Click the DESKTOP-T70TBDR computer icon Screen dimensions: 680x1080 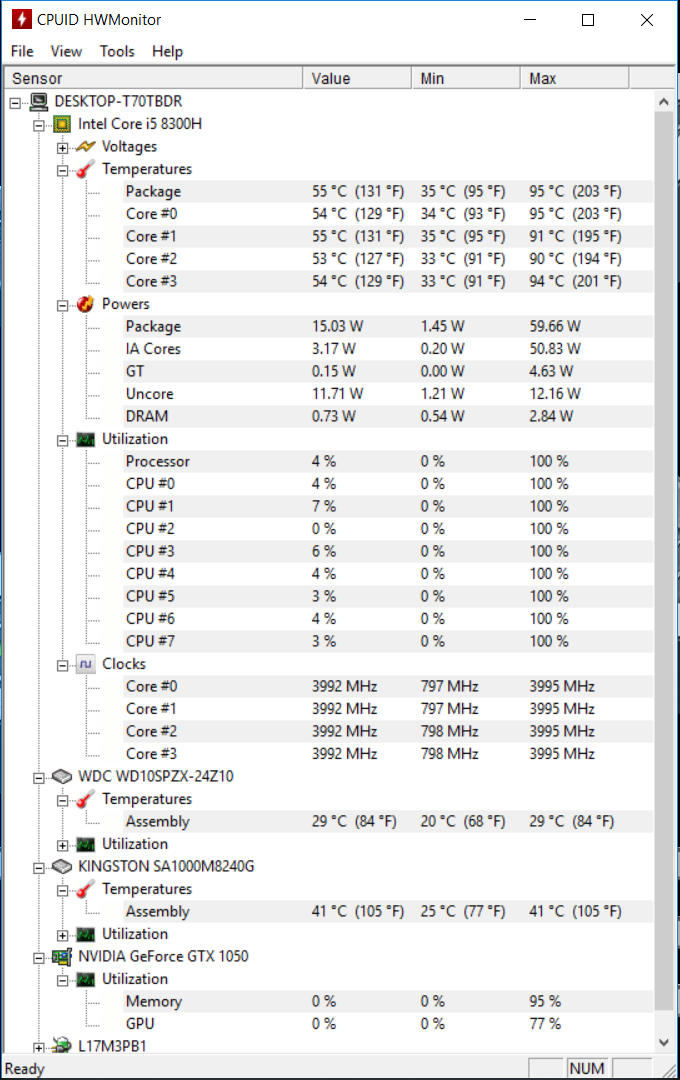point(39,102)
